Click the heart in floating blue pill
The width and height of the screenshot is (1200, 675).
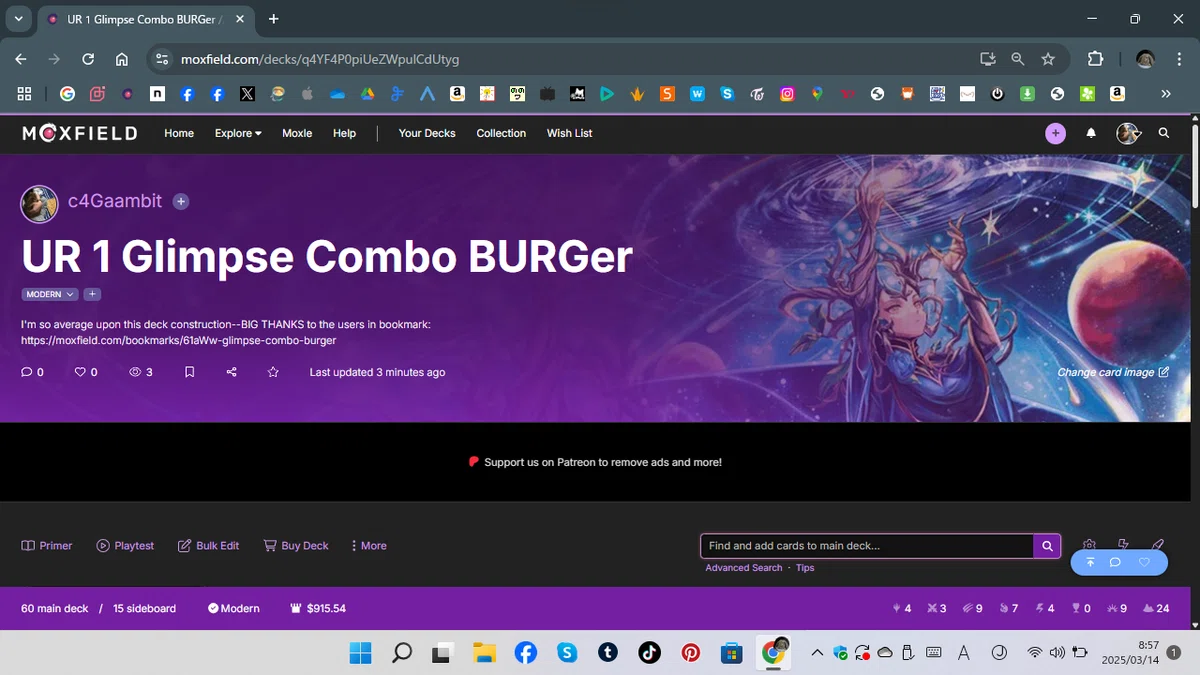tap(1145, 563)
